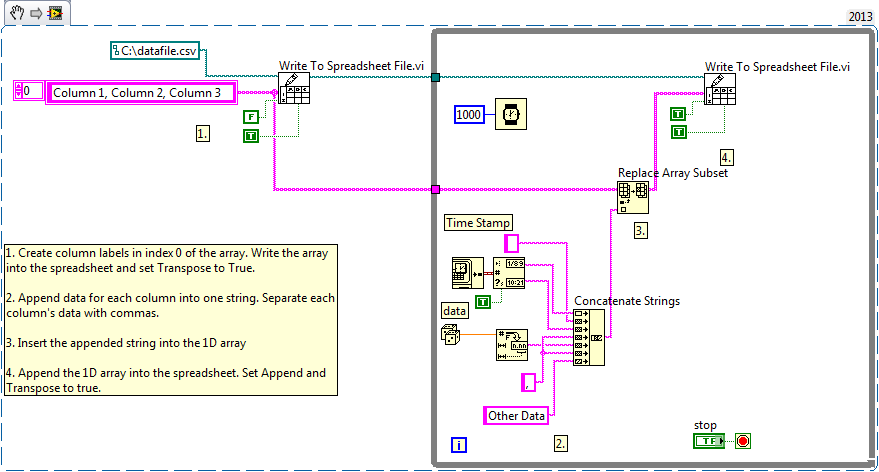Click the red loop condition stop terminal
The image size is (879, 472).
point(743,441)
